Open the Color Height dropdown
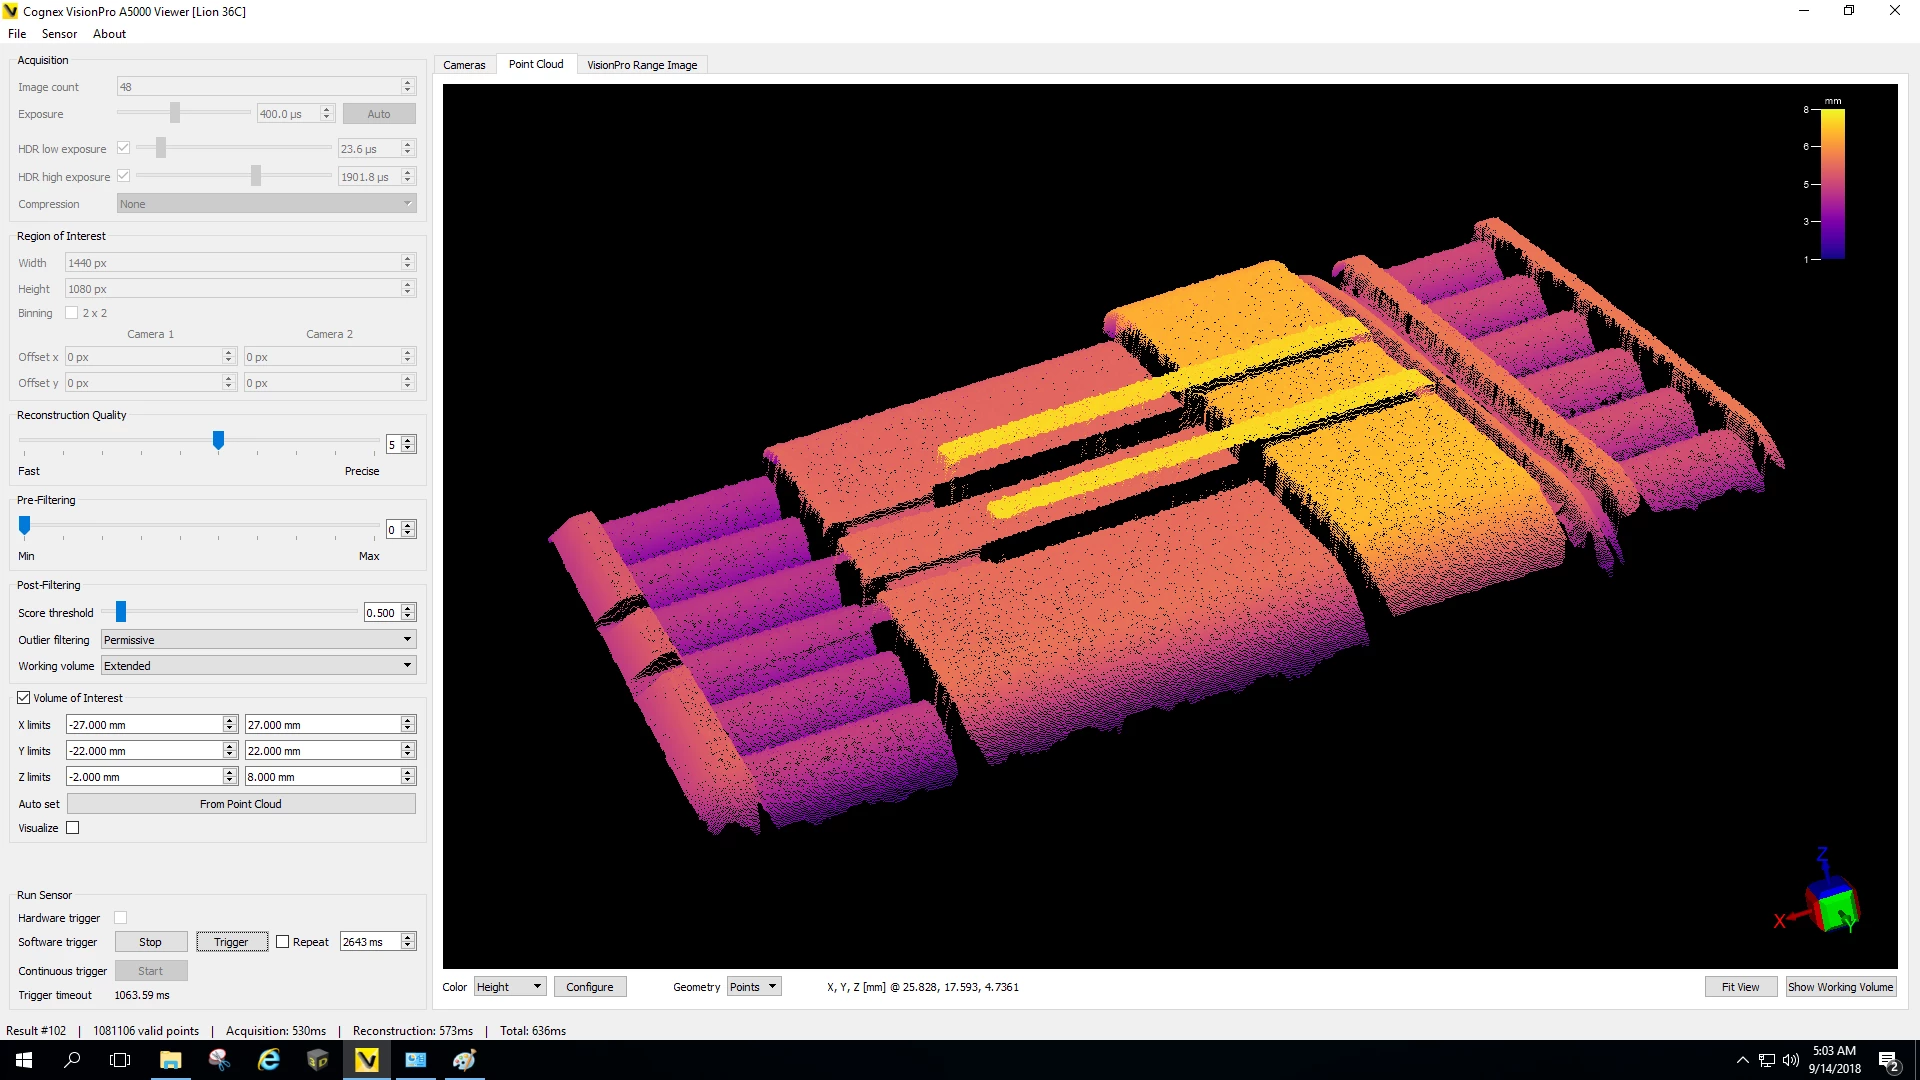 pos(509,985)
